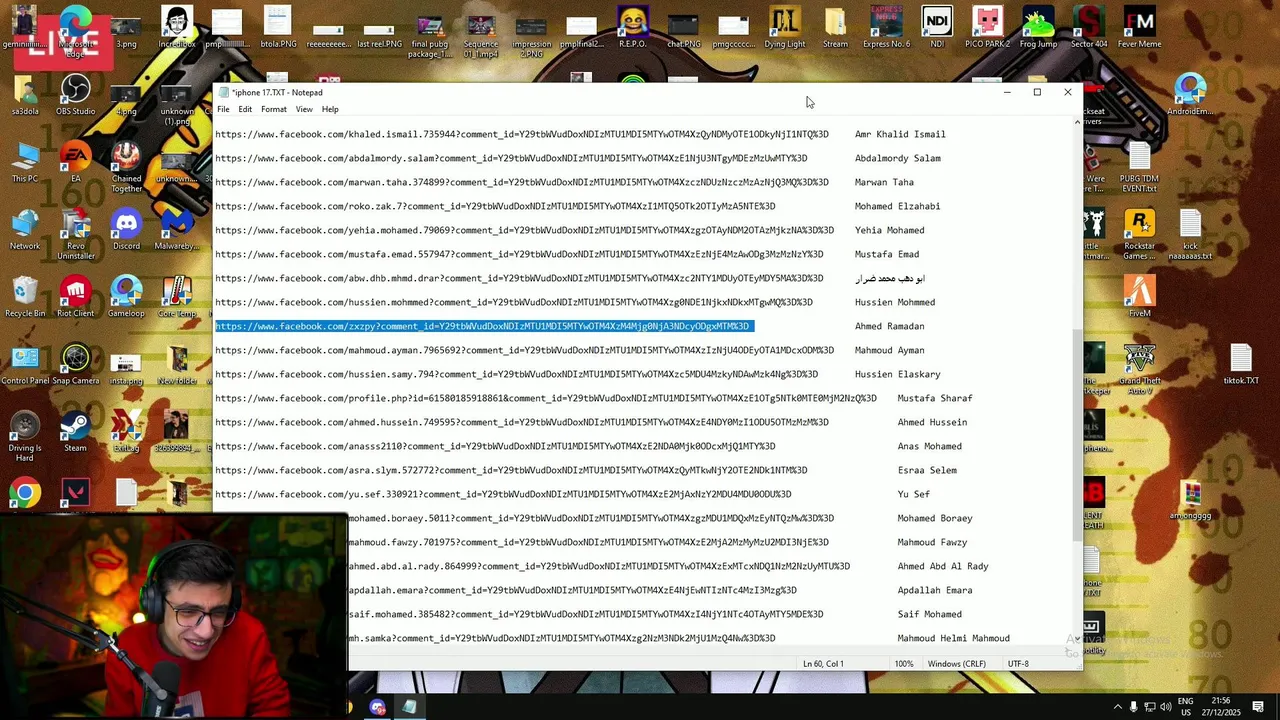The width and height of the screenshot is (1280, 720).
Task: Open the PICO PARK 2 shortcut
Action: [987, 28]
